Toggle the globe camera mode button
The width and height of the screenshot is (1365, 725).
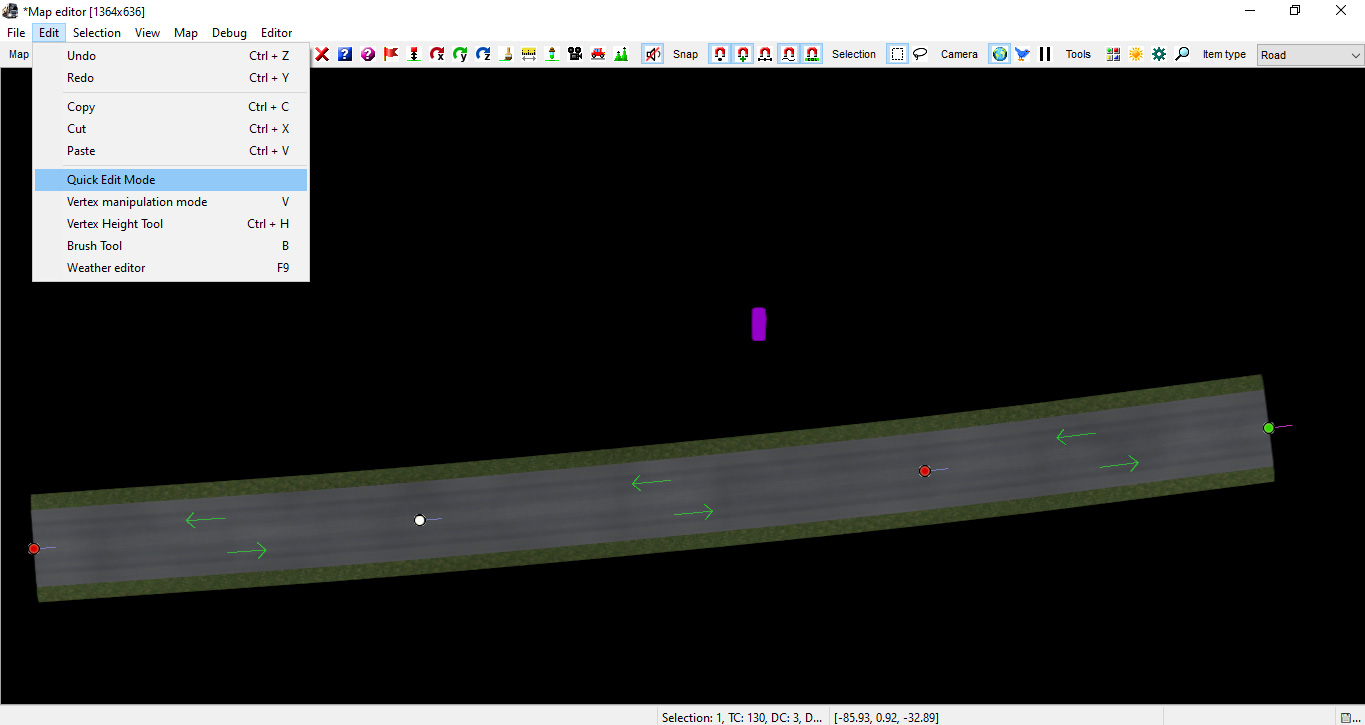pyautogui.click(x=999, y=54)
